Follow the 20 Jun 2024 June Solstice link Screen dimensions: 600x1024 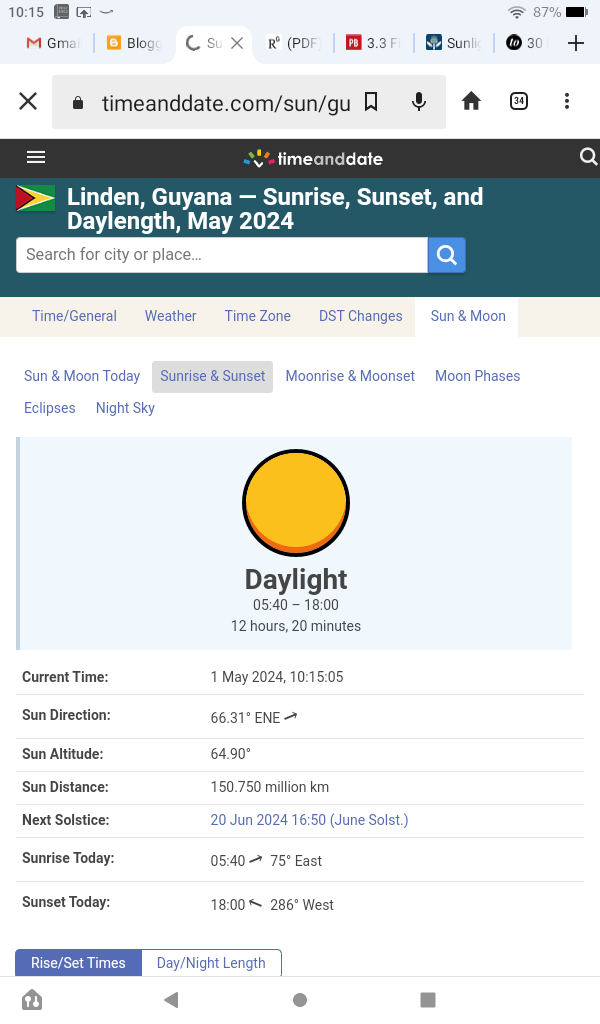(x=309, y=820)
